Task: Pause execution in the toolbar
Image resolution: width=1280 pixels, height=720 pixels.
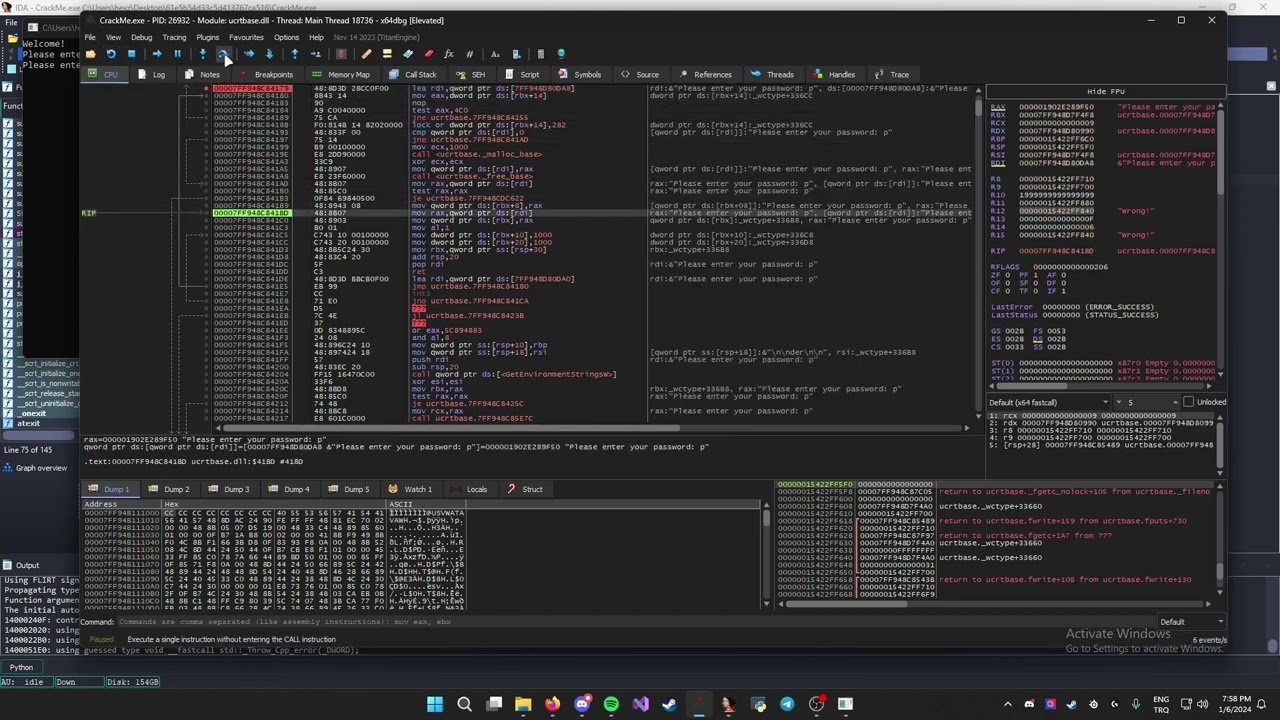Action: (178, 54)
